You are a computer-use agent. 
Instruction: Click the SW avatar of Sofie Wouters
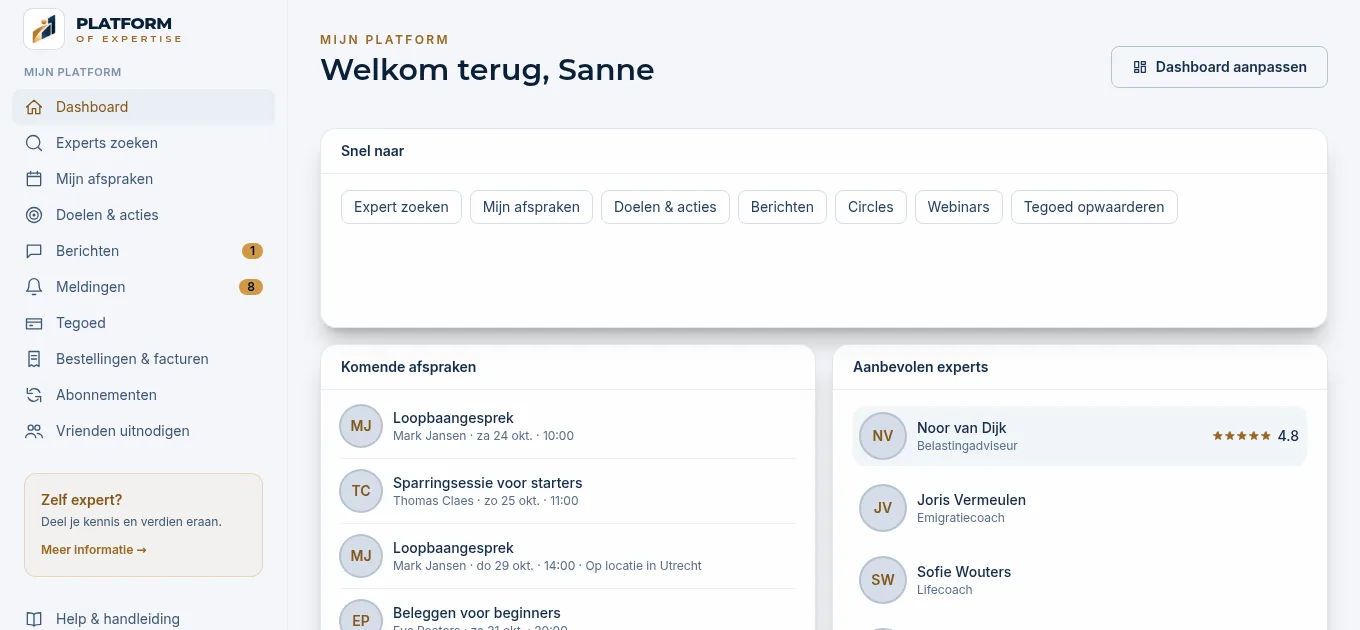point(882,580)
